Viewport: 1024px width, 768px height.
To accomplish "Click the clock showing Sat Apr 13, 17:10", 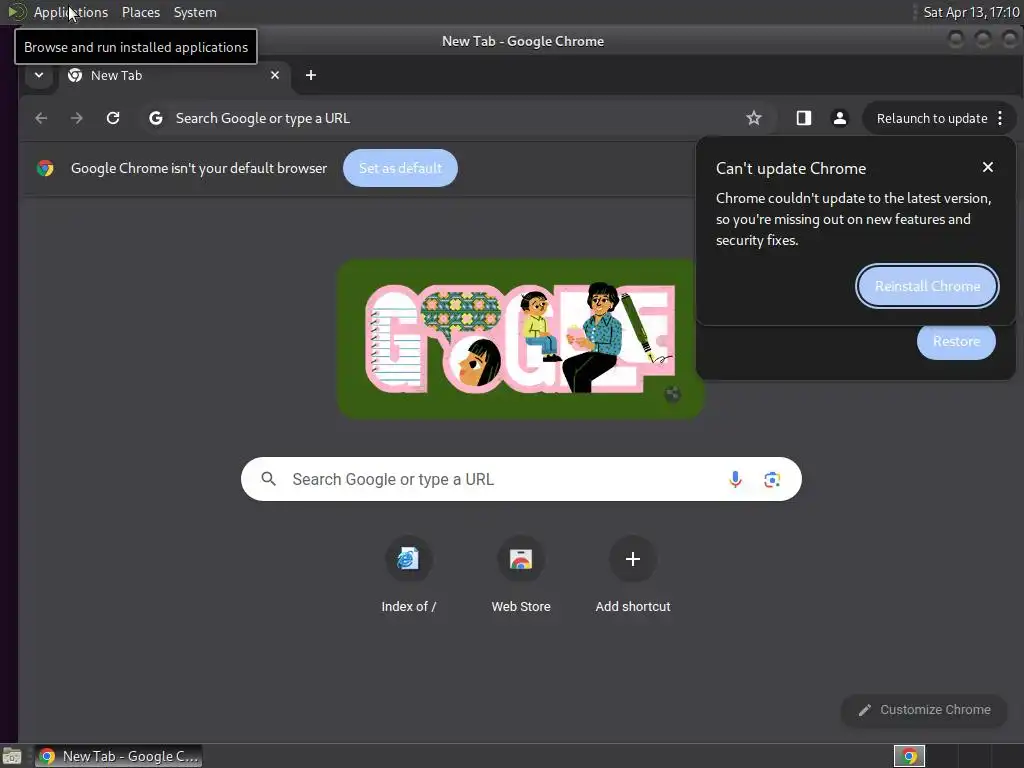I will pyautogui.click(x=970, y=12).
